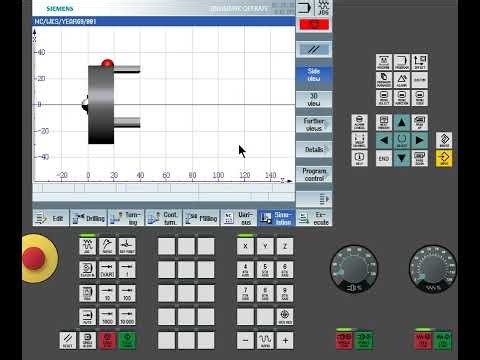Select VAR increment key
Viewport: 480px width, 360px height.
click(107, 270)
